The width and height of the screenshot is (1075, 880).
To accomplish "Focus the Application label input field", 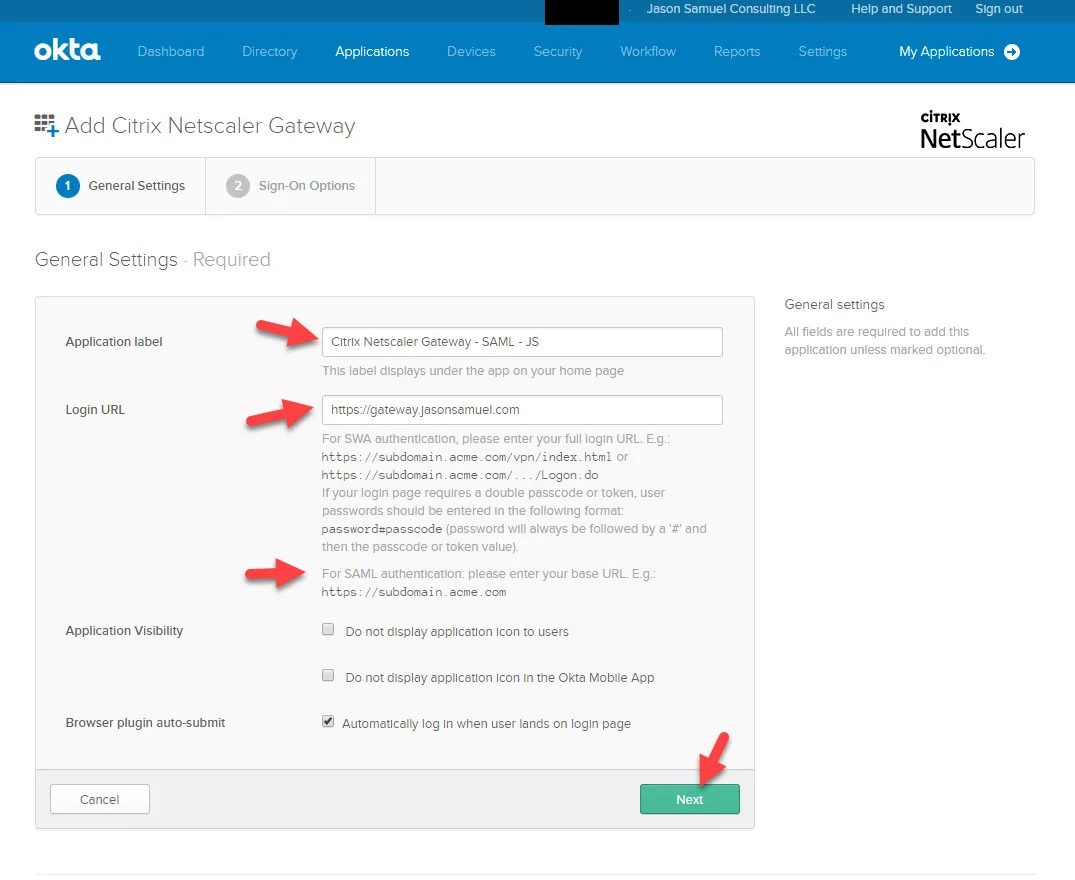I will 522,341.
